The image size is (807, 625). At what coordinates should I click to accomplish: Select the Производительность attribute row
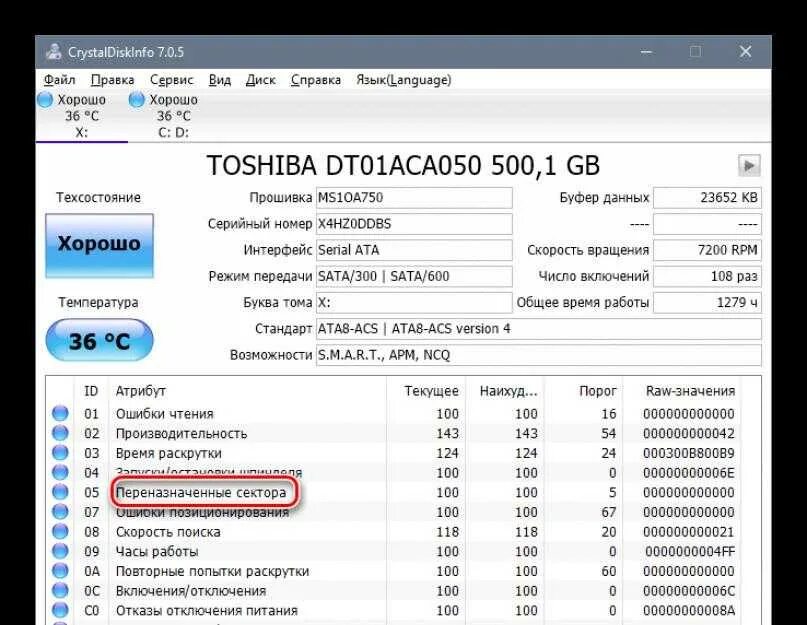coord(394,433)
